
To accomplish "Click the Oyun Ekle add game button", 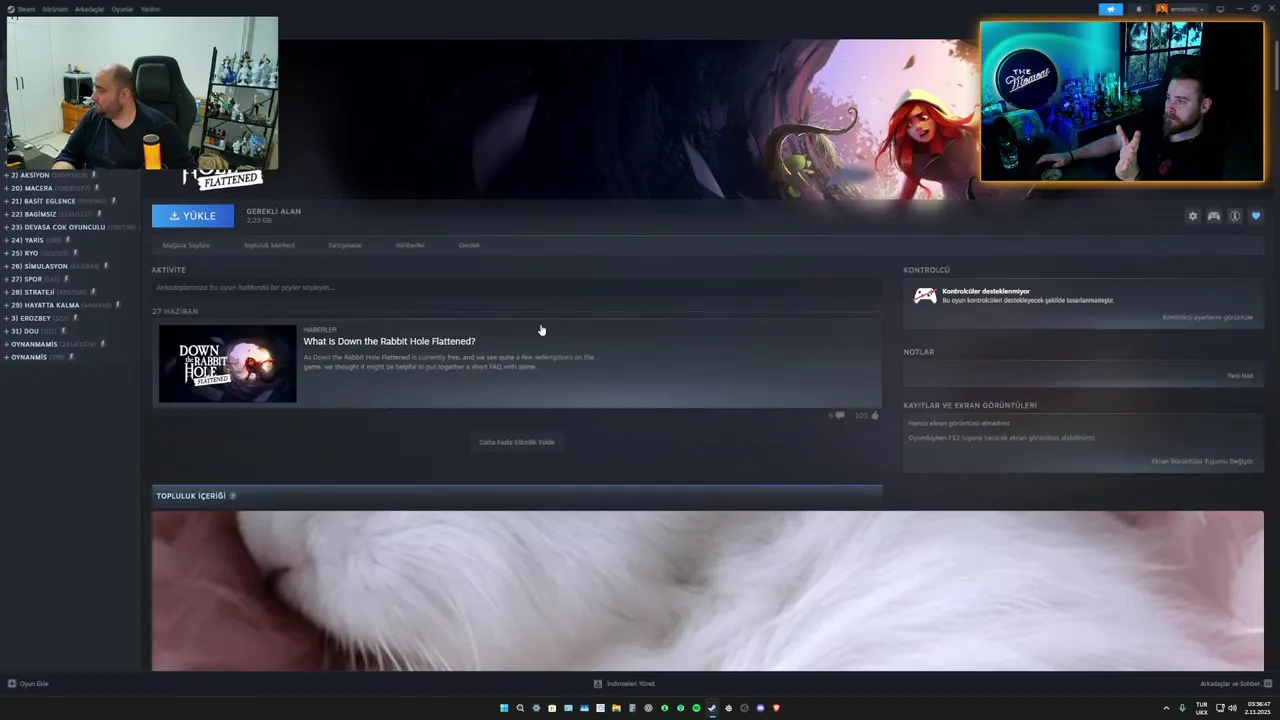I will coord(28,684).
